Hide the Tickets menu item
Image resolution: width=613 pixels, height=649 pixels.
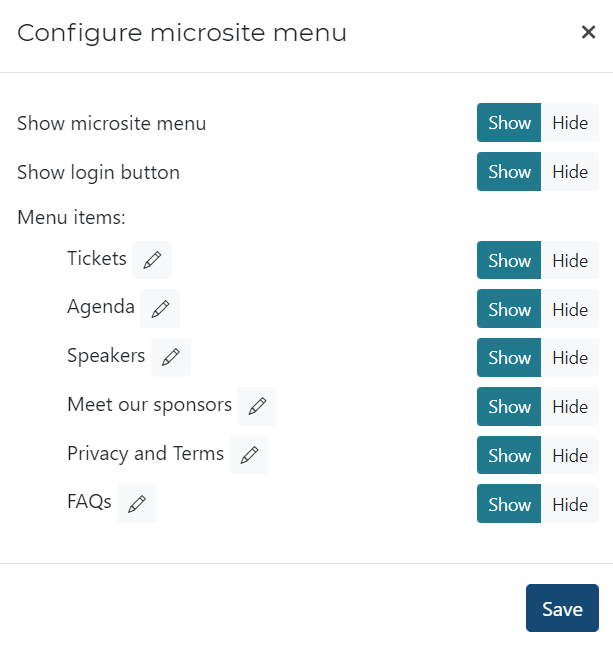(x=570, y=261)
